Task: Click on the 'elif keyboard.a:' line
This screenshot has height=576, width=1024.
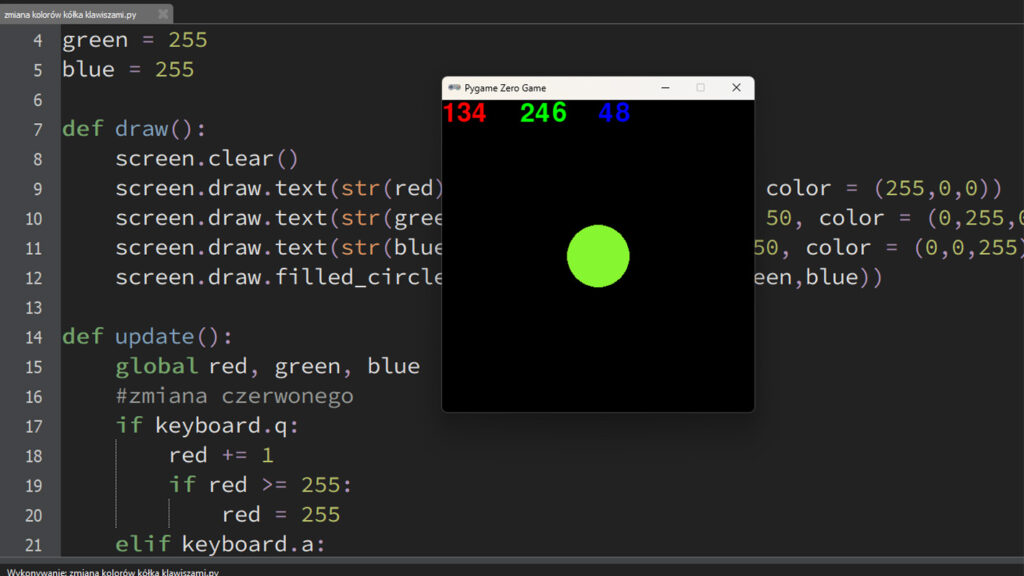Action: pos(220,544)
